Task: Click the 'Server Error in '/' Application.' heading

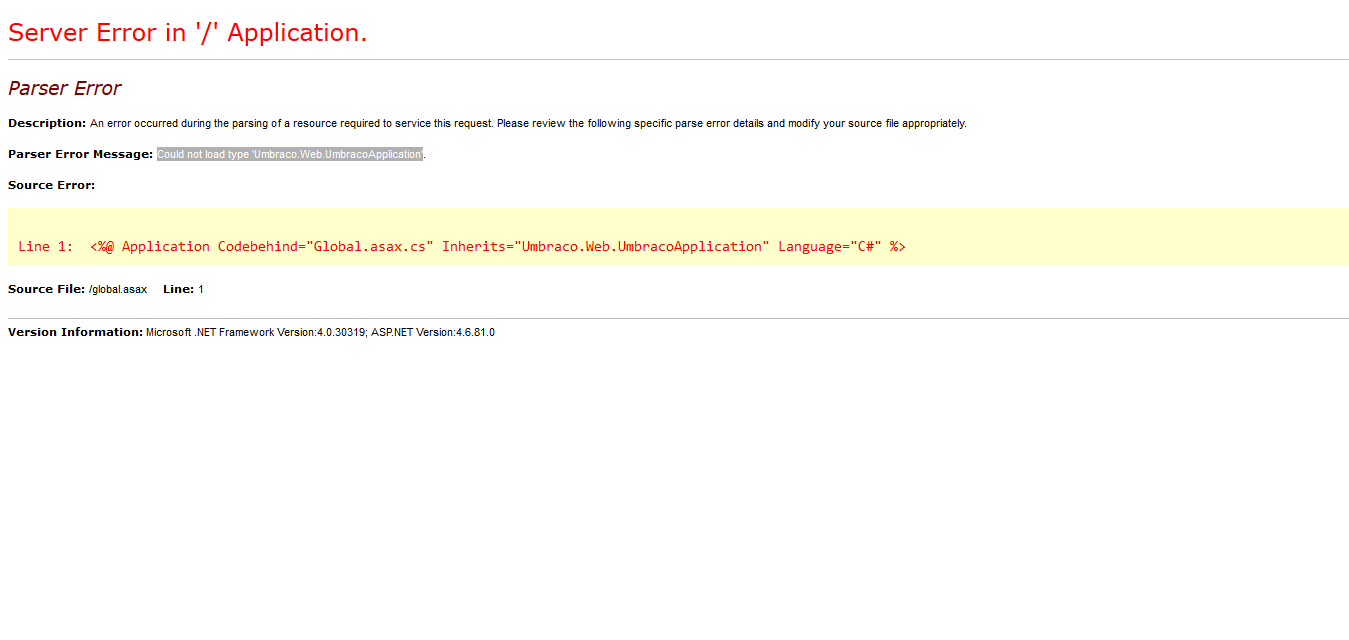Action: [x=188, y=33]
